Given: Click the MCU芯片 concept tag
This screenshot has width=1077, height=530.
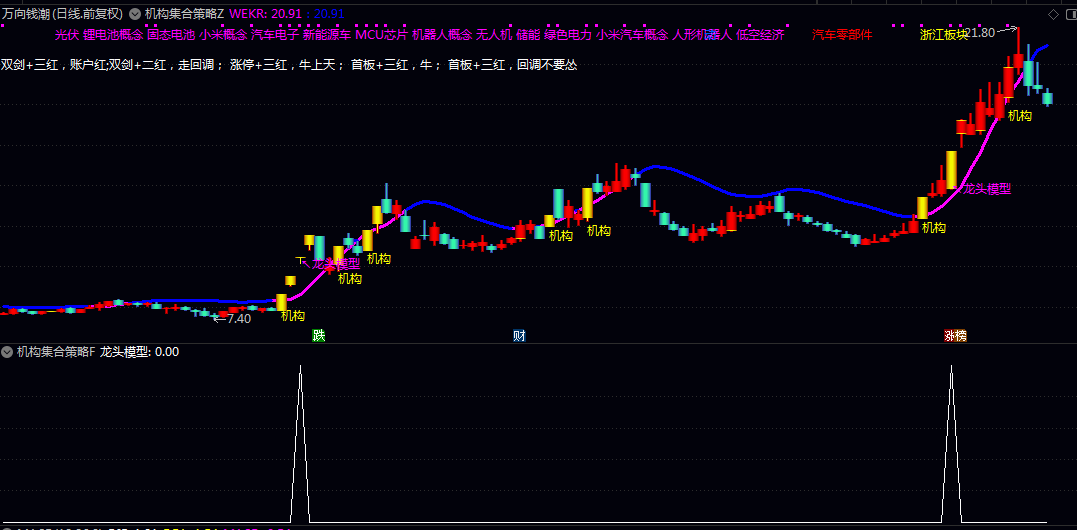Looking at the screenshot, I should tap(382, 35).
